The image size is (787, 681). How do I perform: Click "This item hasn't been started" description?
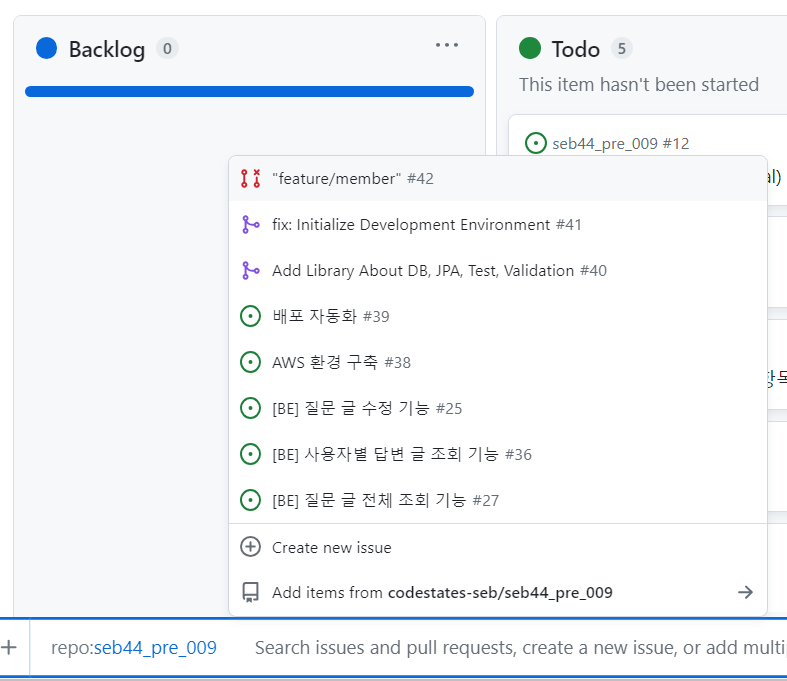(x=639, y=84)
